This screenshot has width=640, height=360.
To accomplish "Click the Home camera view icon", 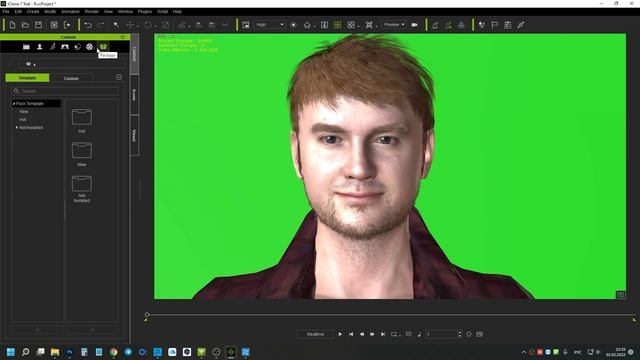I will point(307,25).
